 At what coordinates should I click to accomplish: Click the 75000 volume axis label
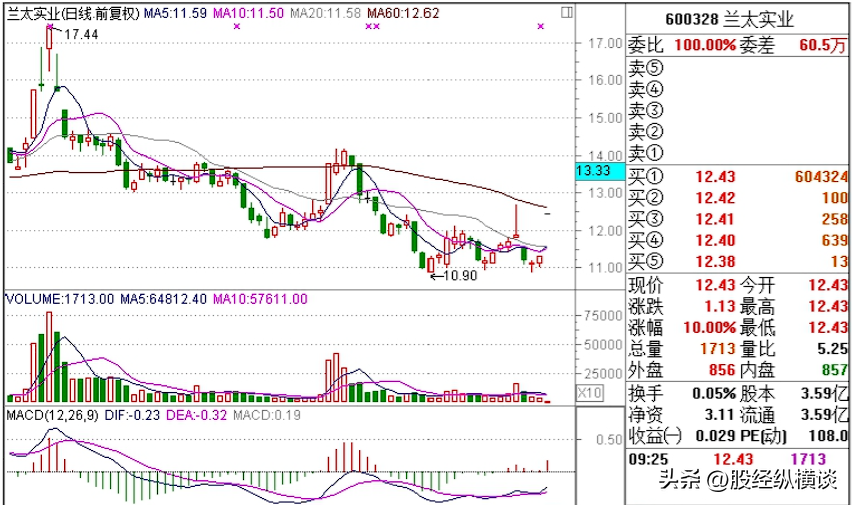click(603, 316)
